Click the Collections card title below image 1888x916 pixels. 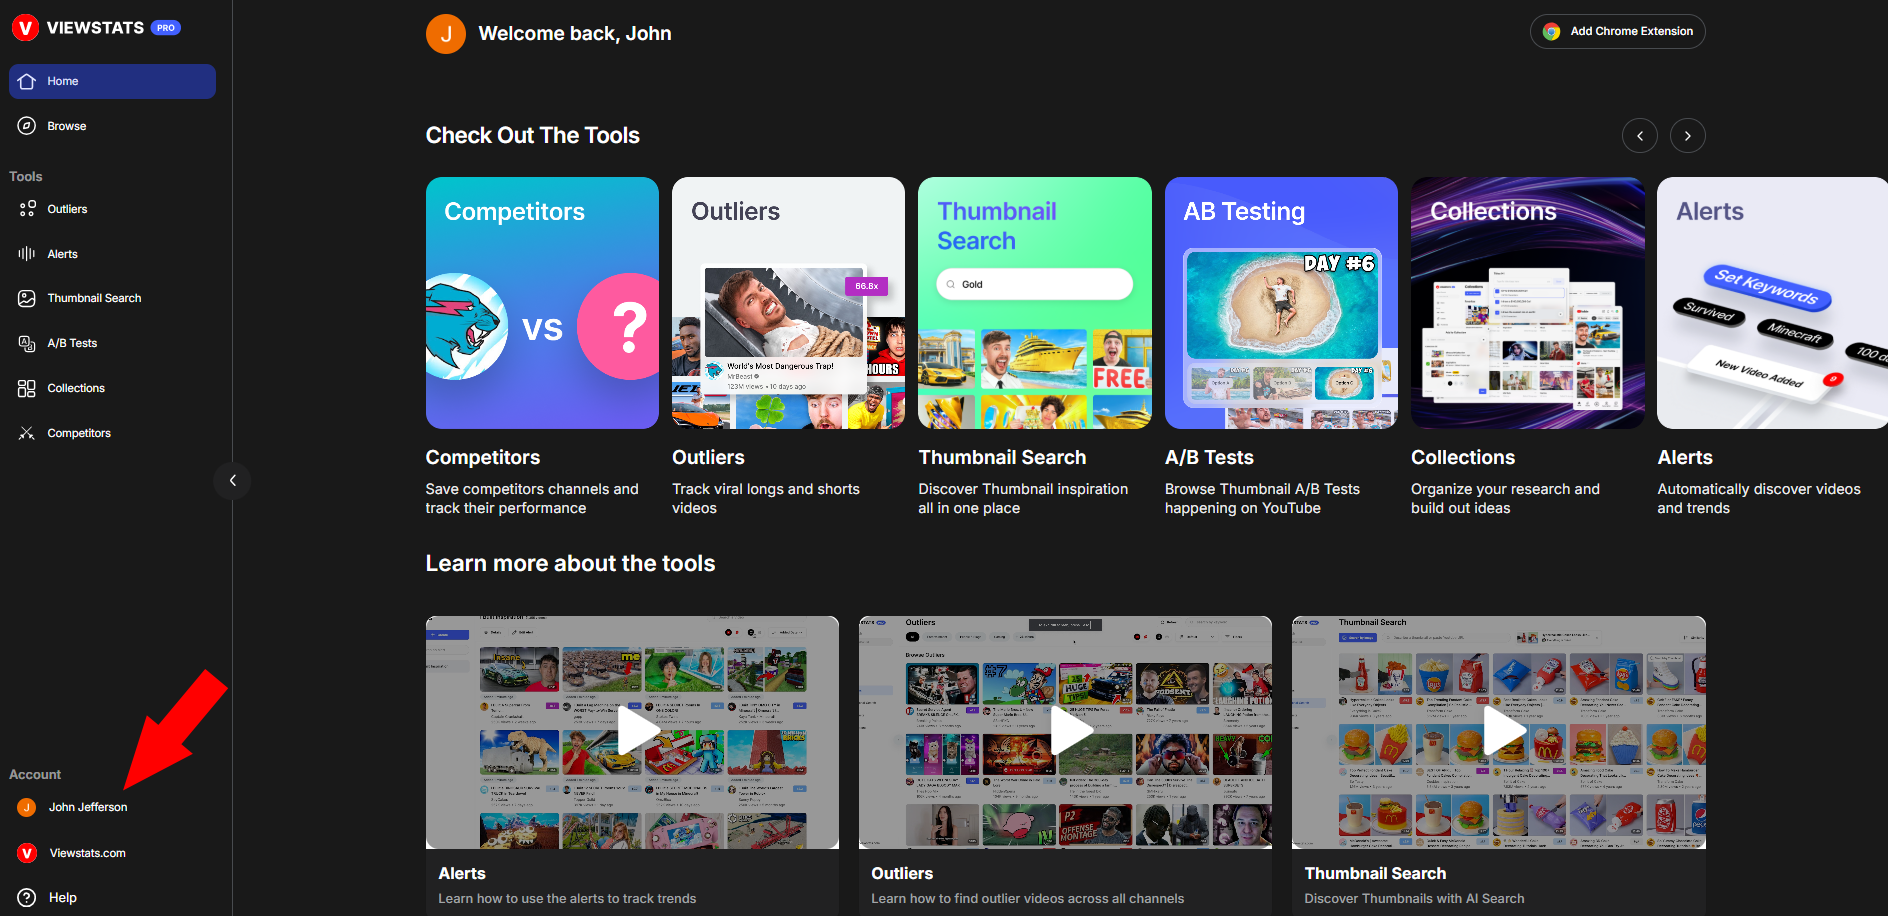click(x=1463, y=457)
